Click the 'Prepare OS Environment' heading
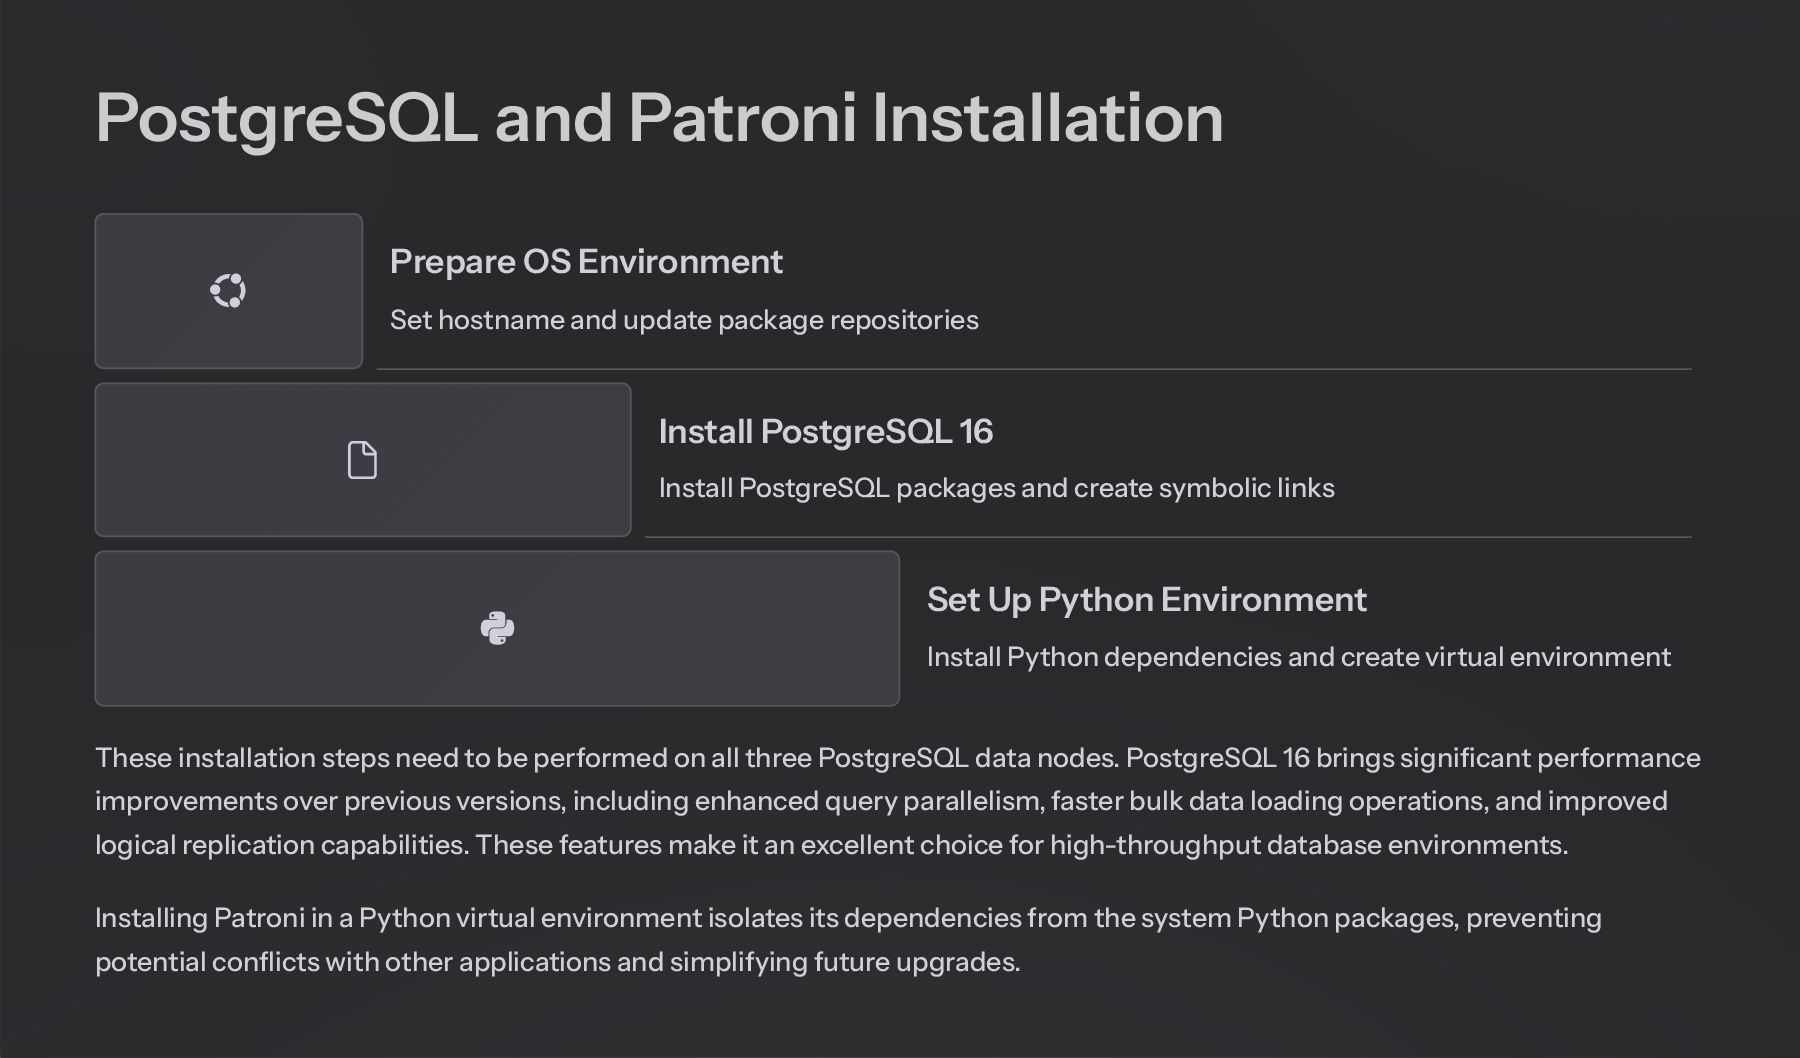 tap(586, 261)
